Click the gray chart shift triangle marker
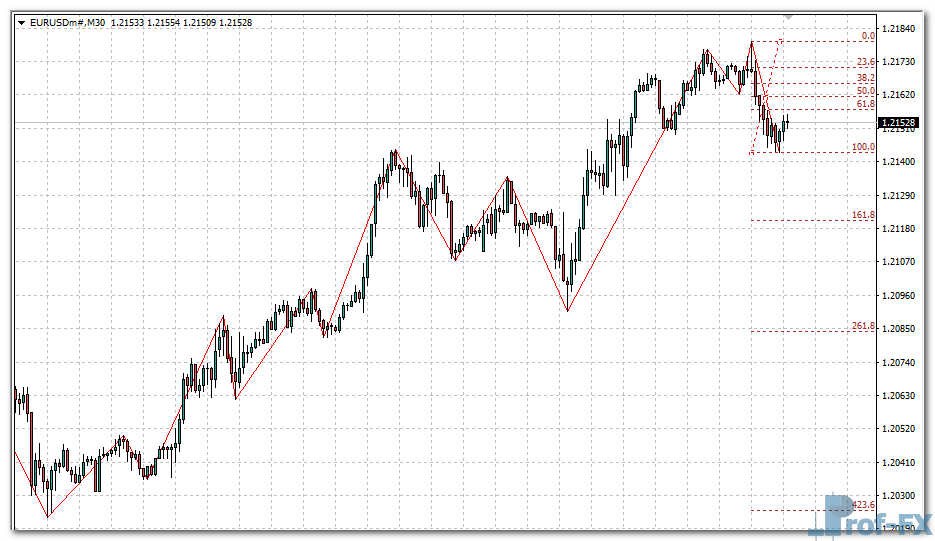Viewport: 935px width, 541px height. coord(788,17)
